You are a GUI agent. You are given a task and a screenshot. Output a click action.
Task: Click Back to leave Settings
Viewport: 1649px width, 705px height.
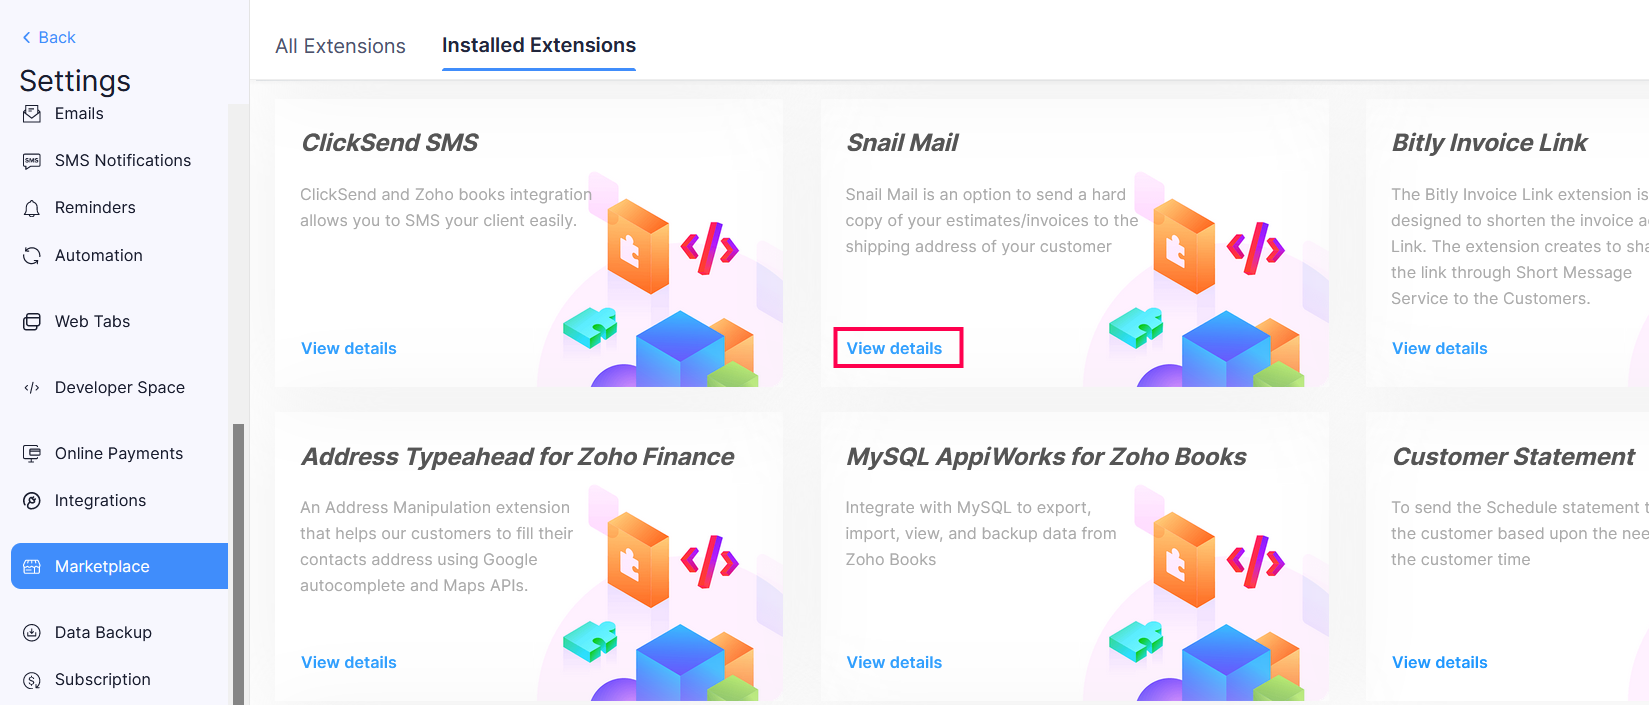coord(46,37)
